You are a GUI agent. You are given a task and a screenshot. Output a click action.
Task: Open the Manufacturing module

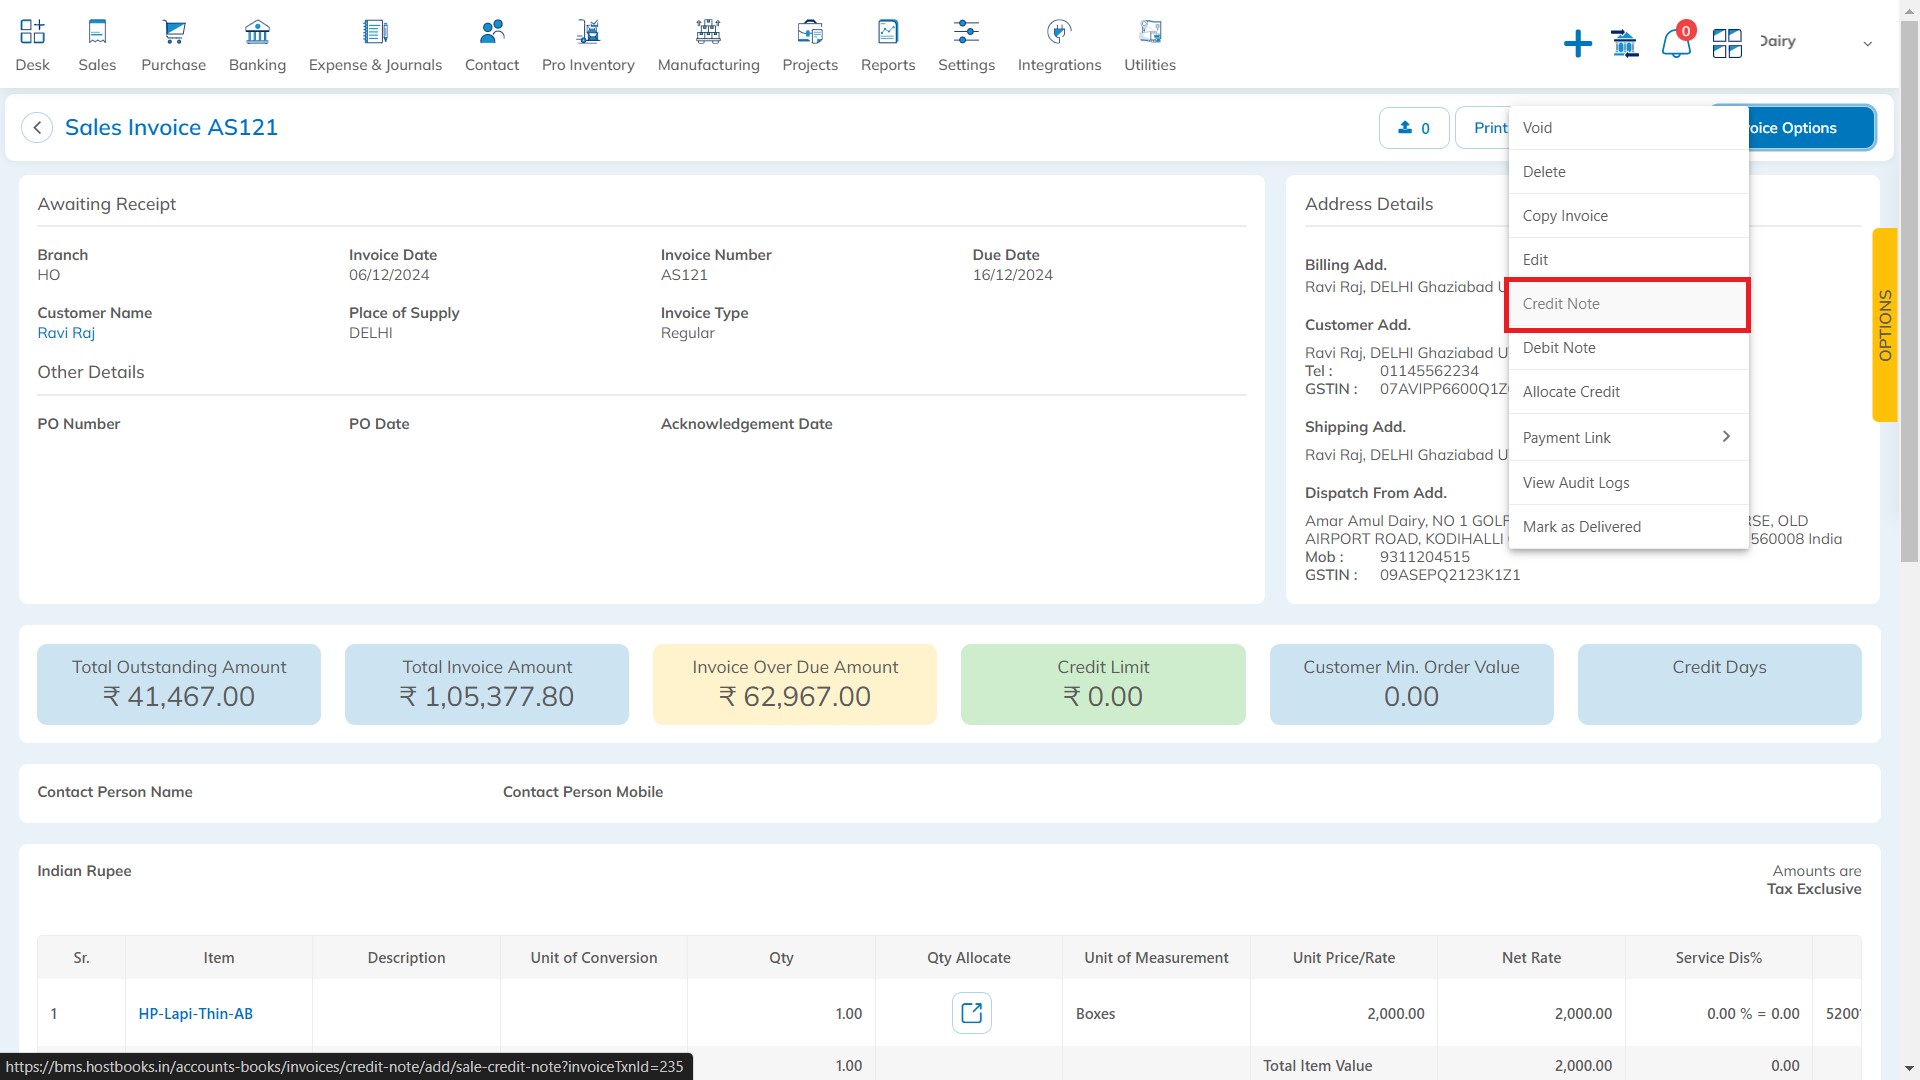click(x=708, y=45)
